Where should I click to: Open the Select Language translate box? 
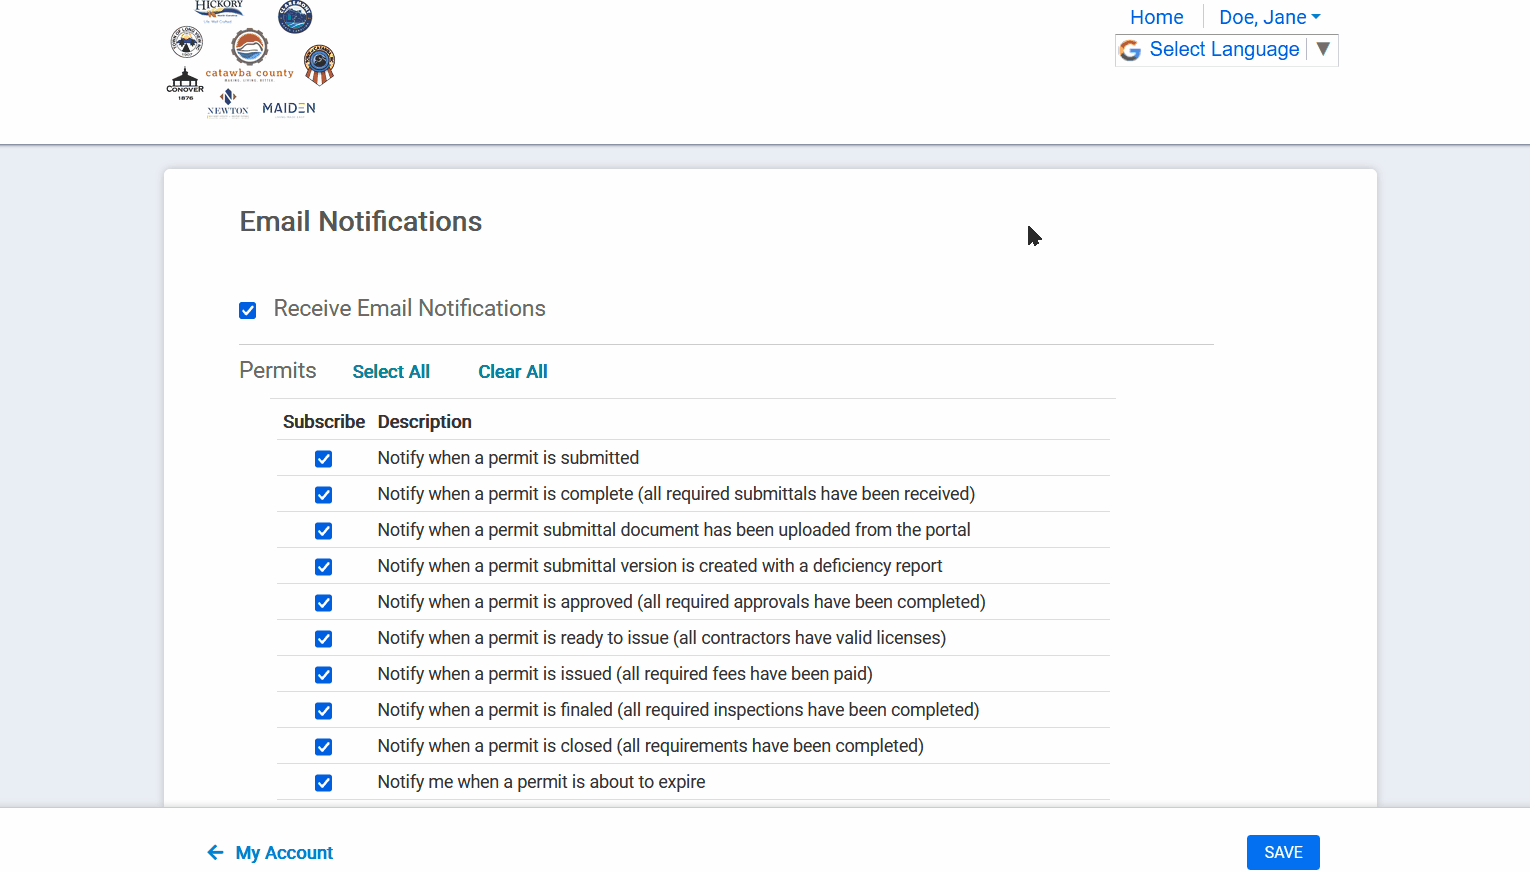tap(1224, 49)
